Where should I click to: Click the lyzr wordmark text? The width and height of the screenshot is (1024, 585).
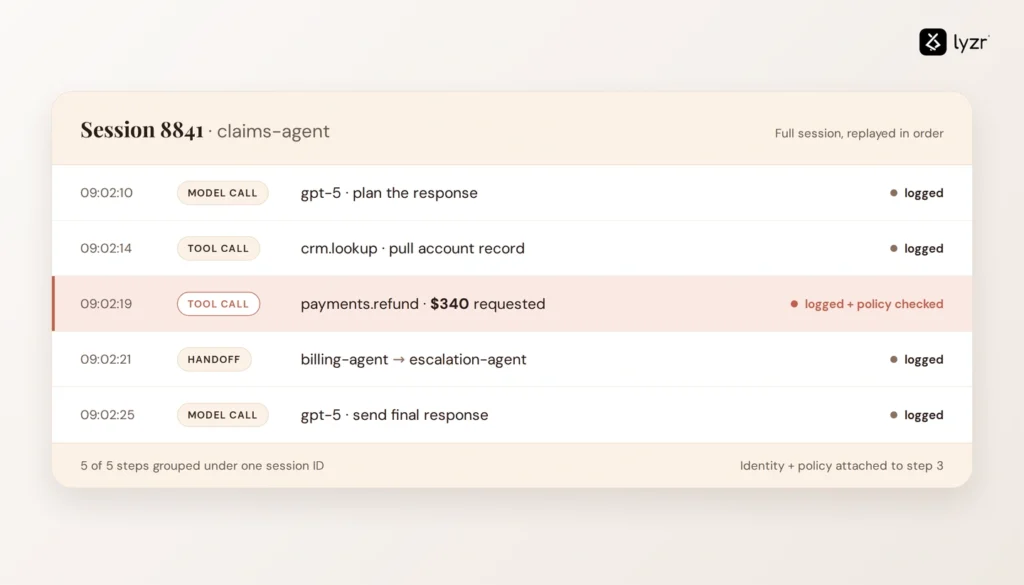pos(971,43)
